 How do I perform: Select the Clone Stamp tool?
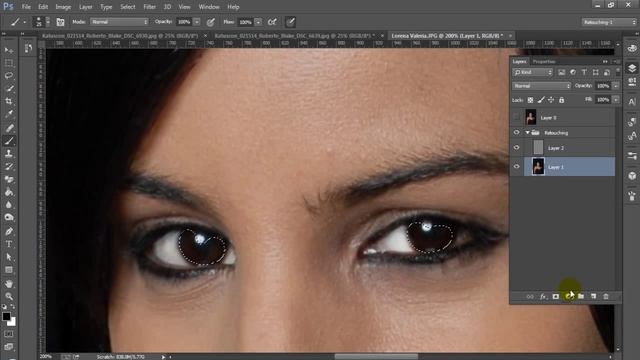pyautogui.click(x=9, y=153)
